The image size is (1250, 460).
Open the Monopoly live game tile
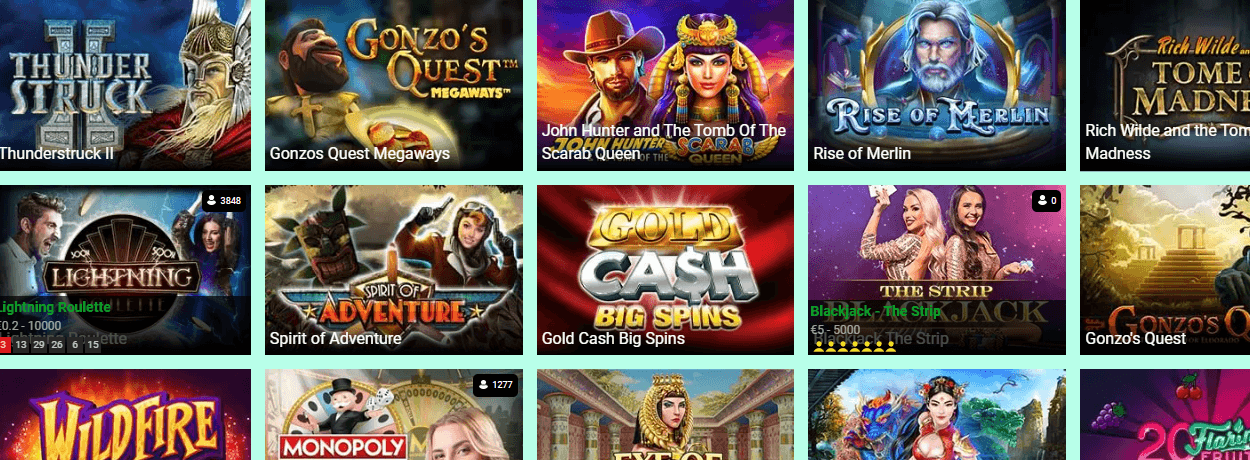click(394, 414)
